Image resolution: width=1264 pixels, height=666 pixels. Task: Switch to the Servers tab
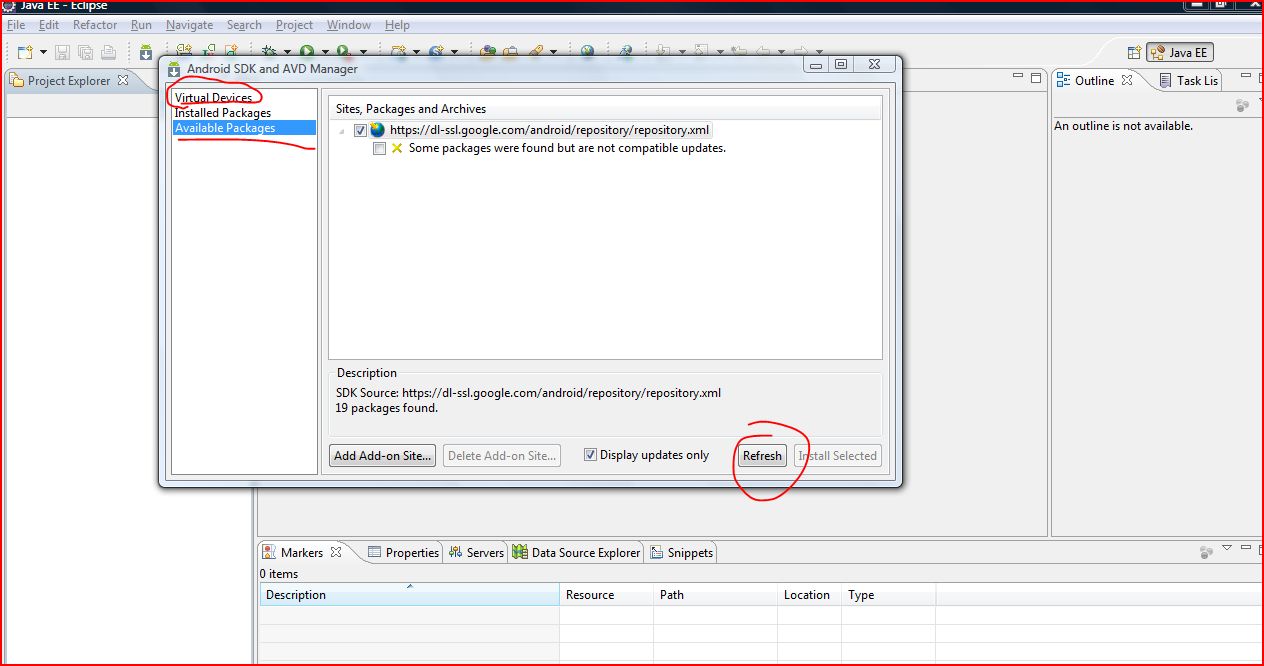tap(477, 552)
